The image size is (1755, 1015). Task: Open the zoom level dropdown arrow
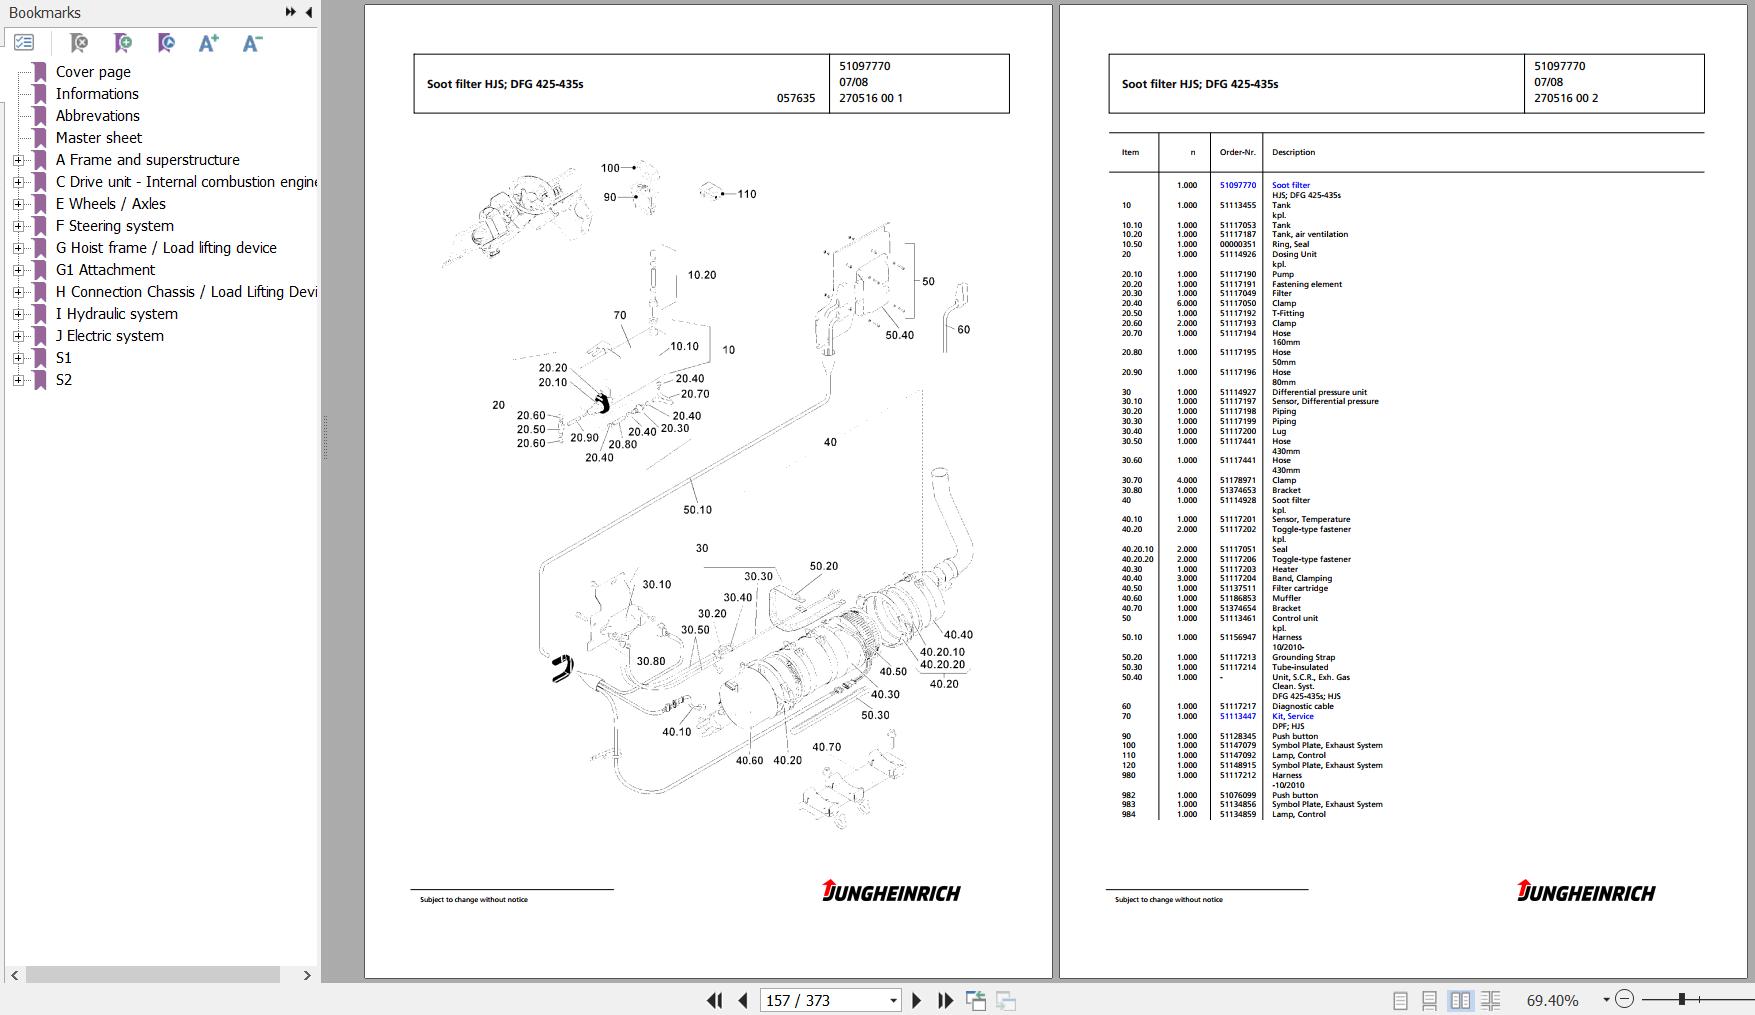(1606, 1000)
